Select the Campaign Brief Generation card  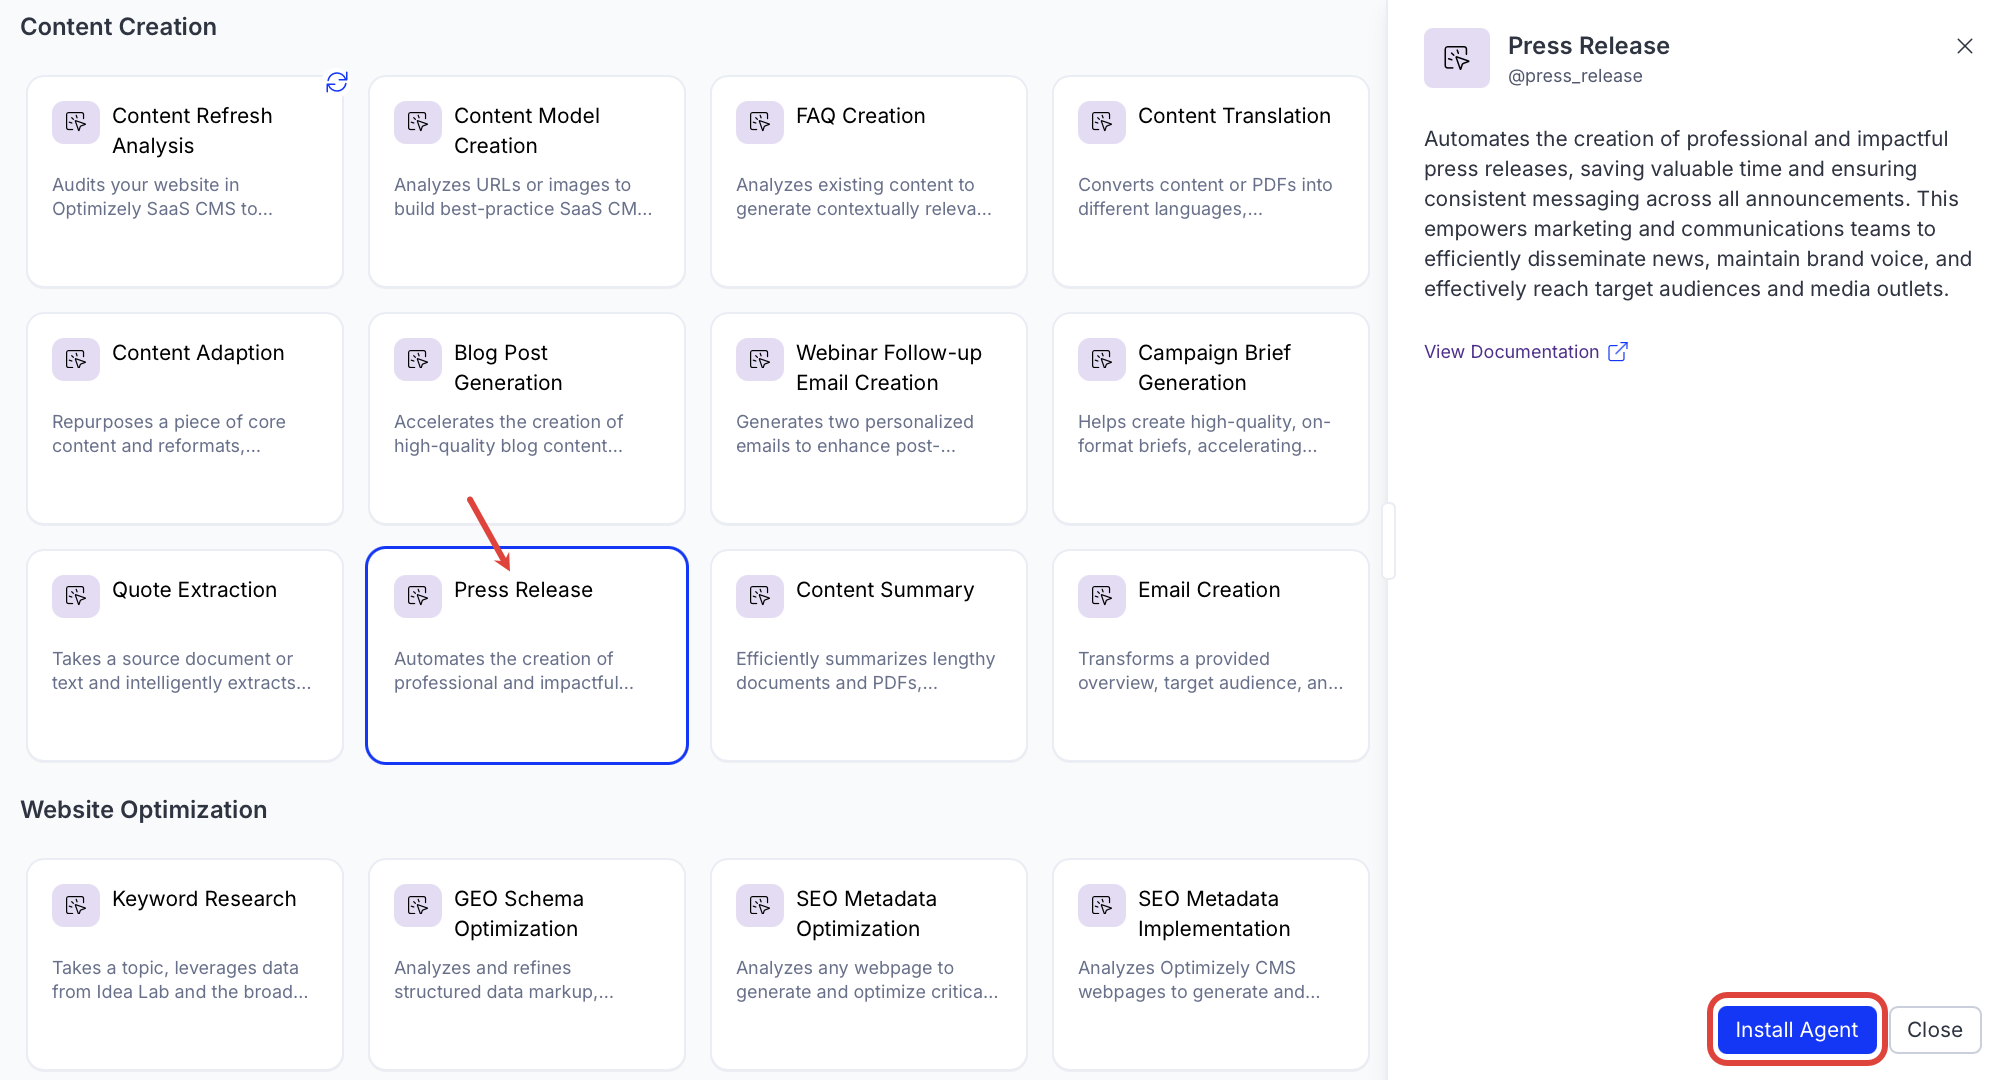[1211, 418]
